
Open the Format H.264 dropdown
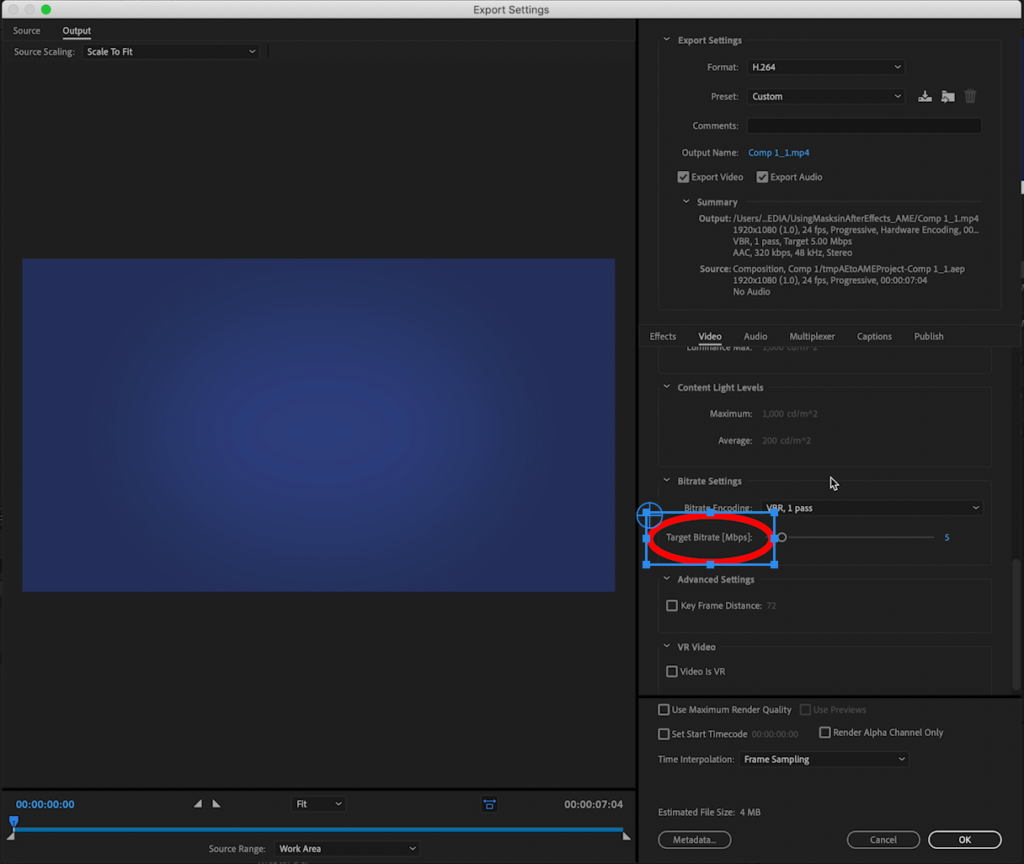[x=825, y=67]
